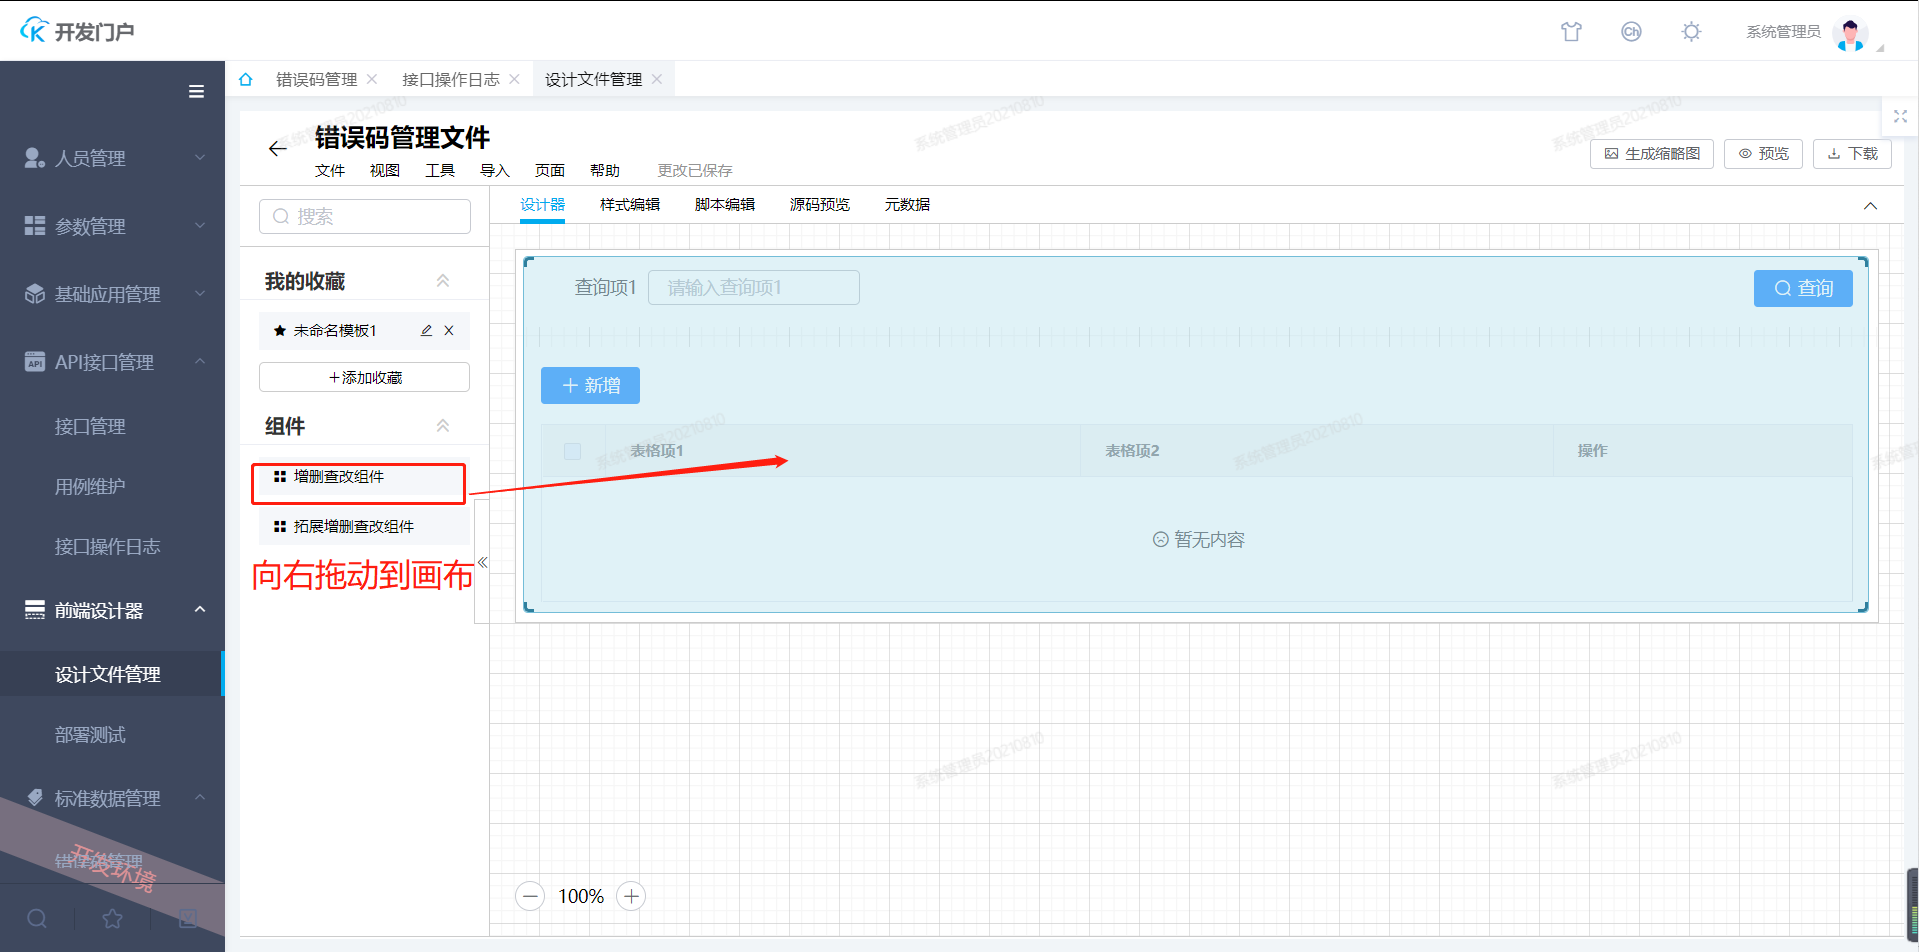Viewport: 1919px width, 952px height.
Task: Click the 下载 button
Action: pyautogui.click(x=1852, y=154)
